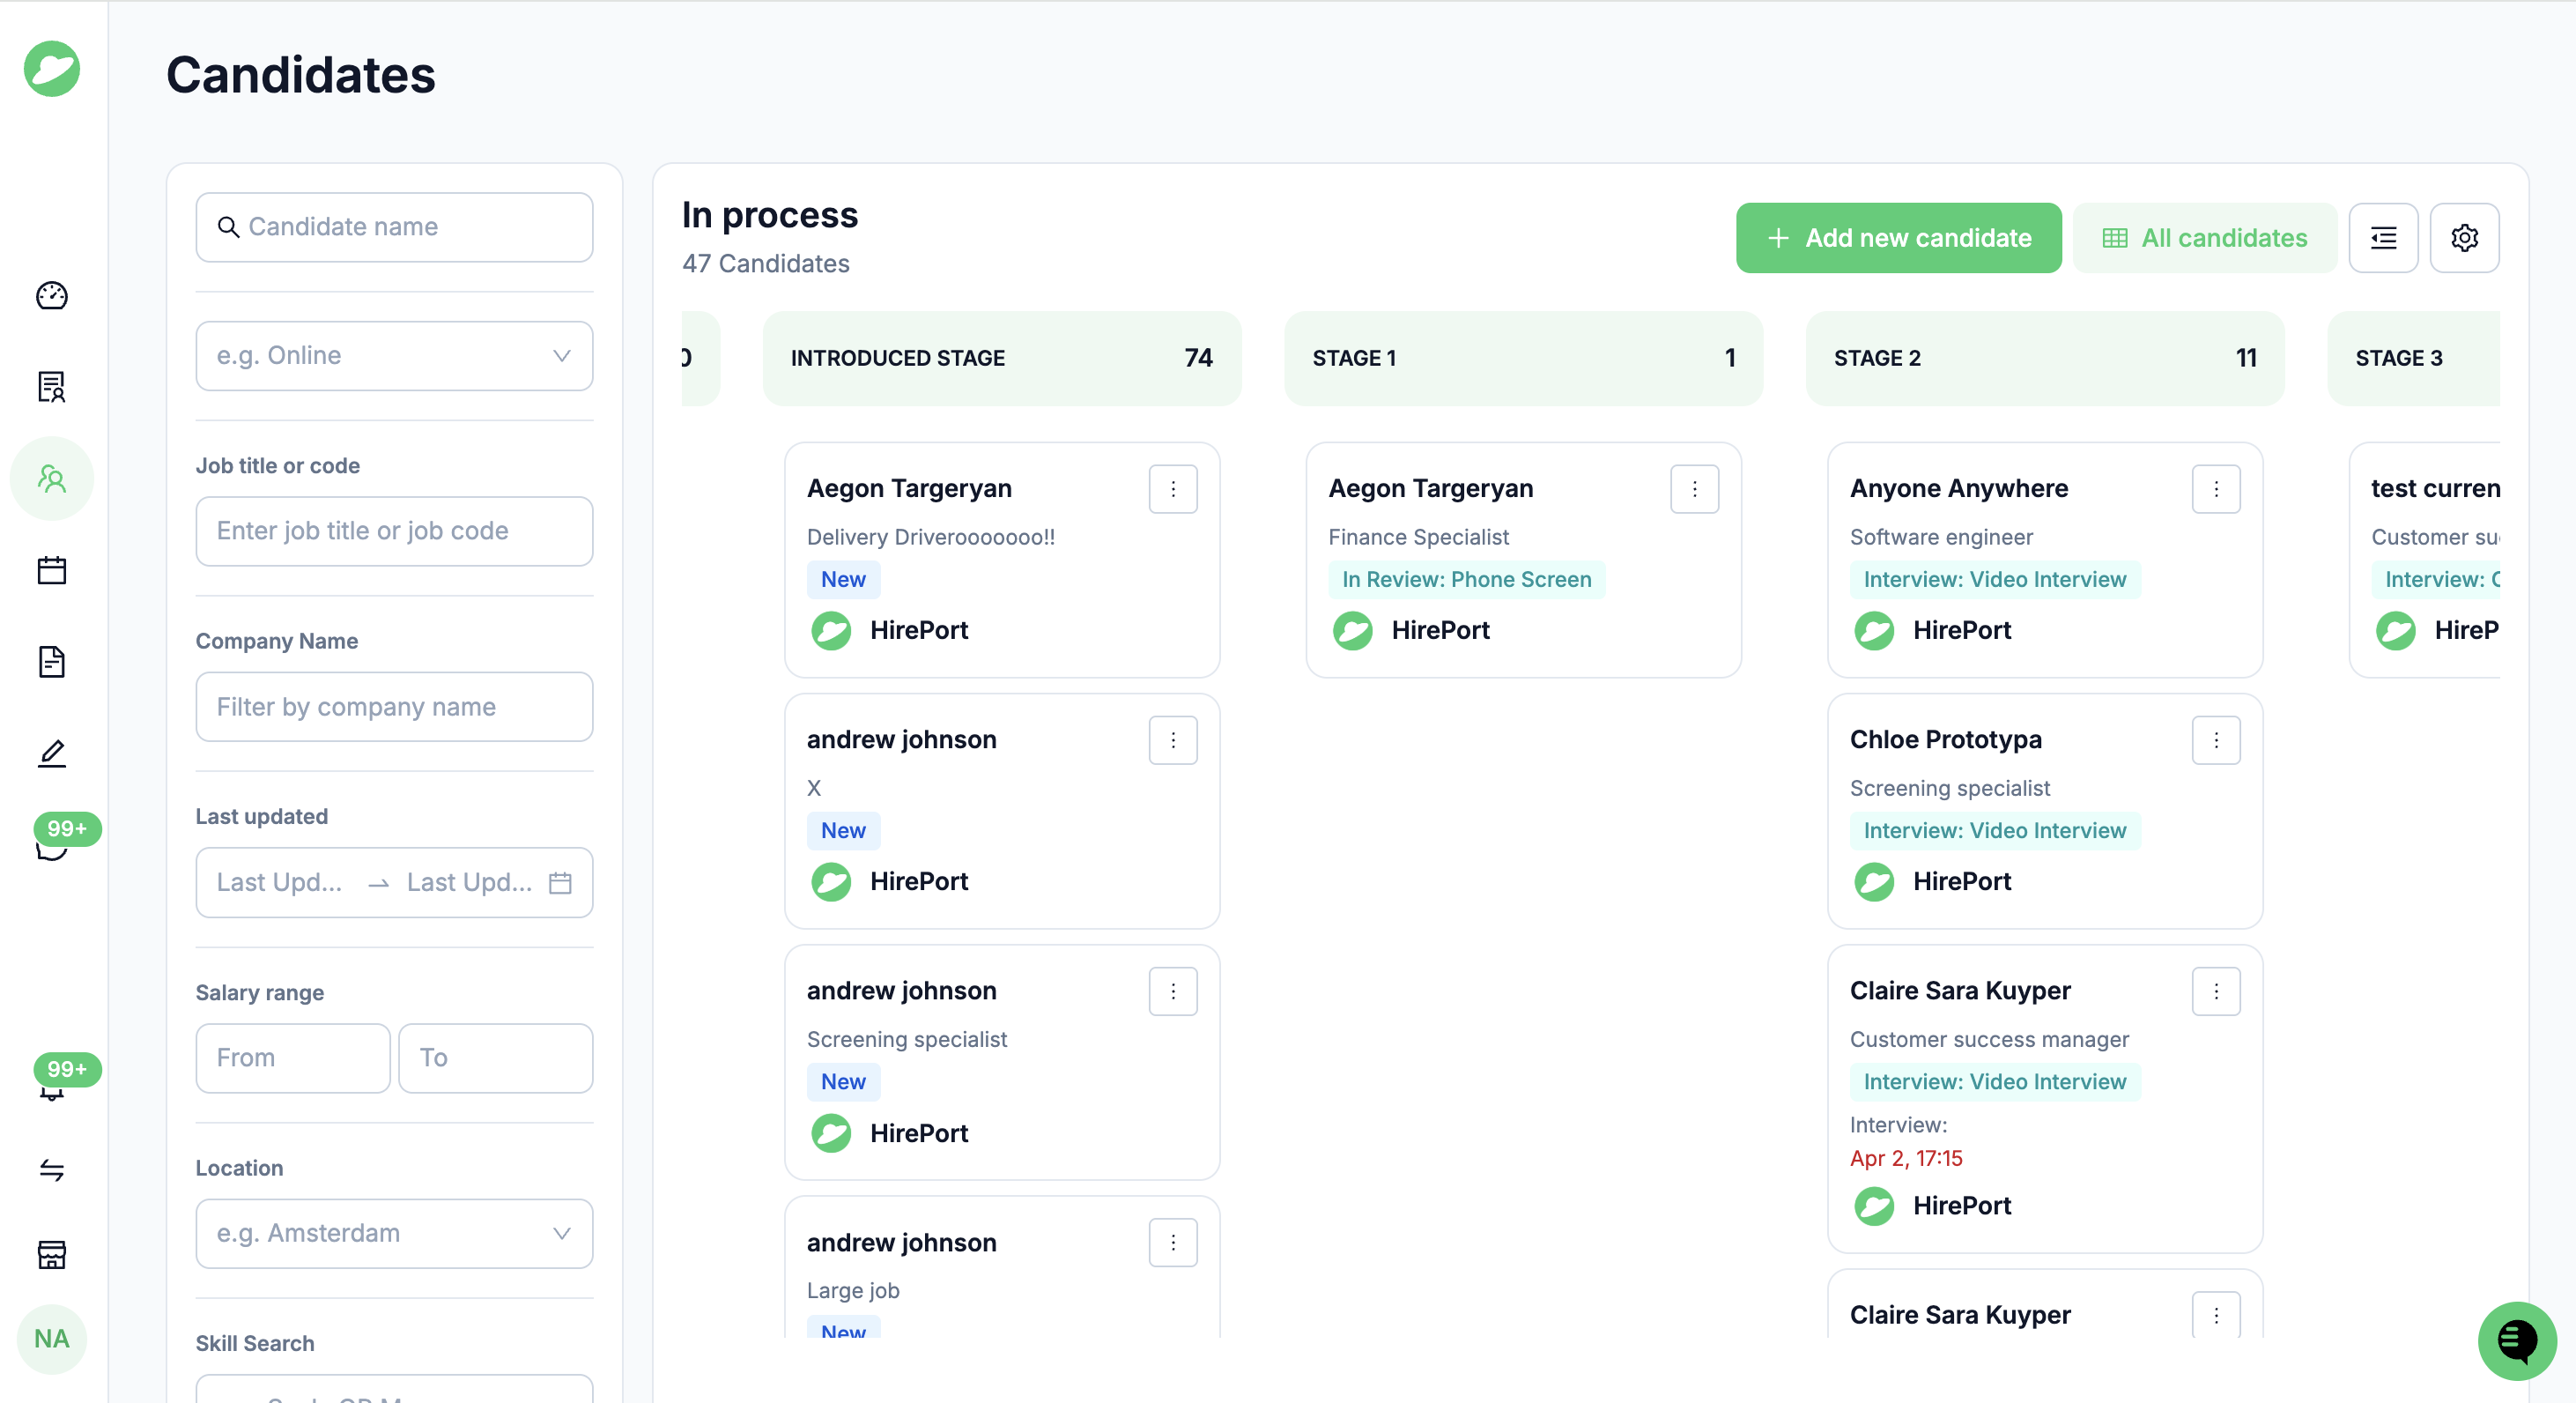Click the Apr 2, 17:15 interview date
The image size is (2576, 1403).
[x=1905, y=1158]
